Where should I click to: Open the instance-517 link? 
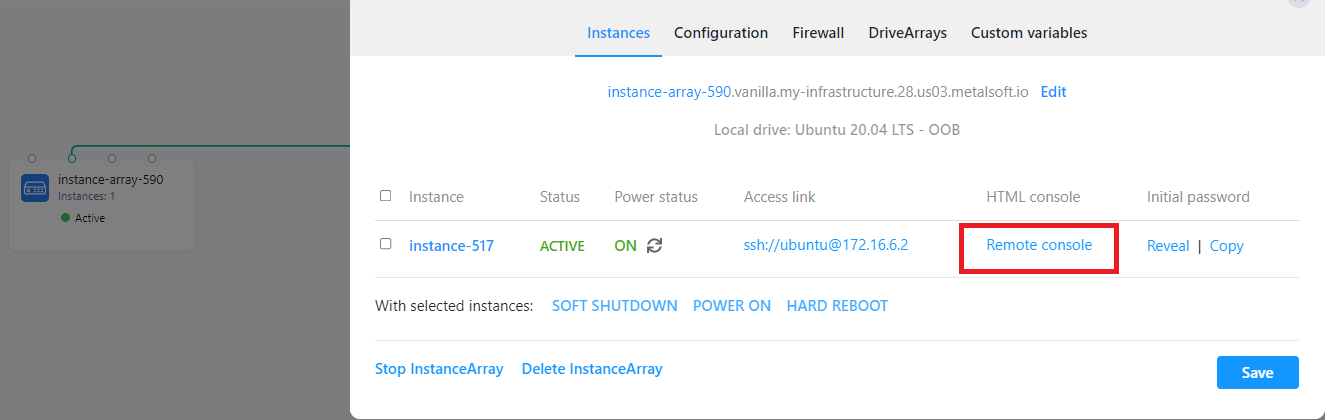click(x=451, y=246)
